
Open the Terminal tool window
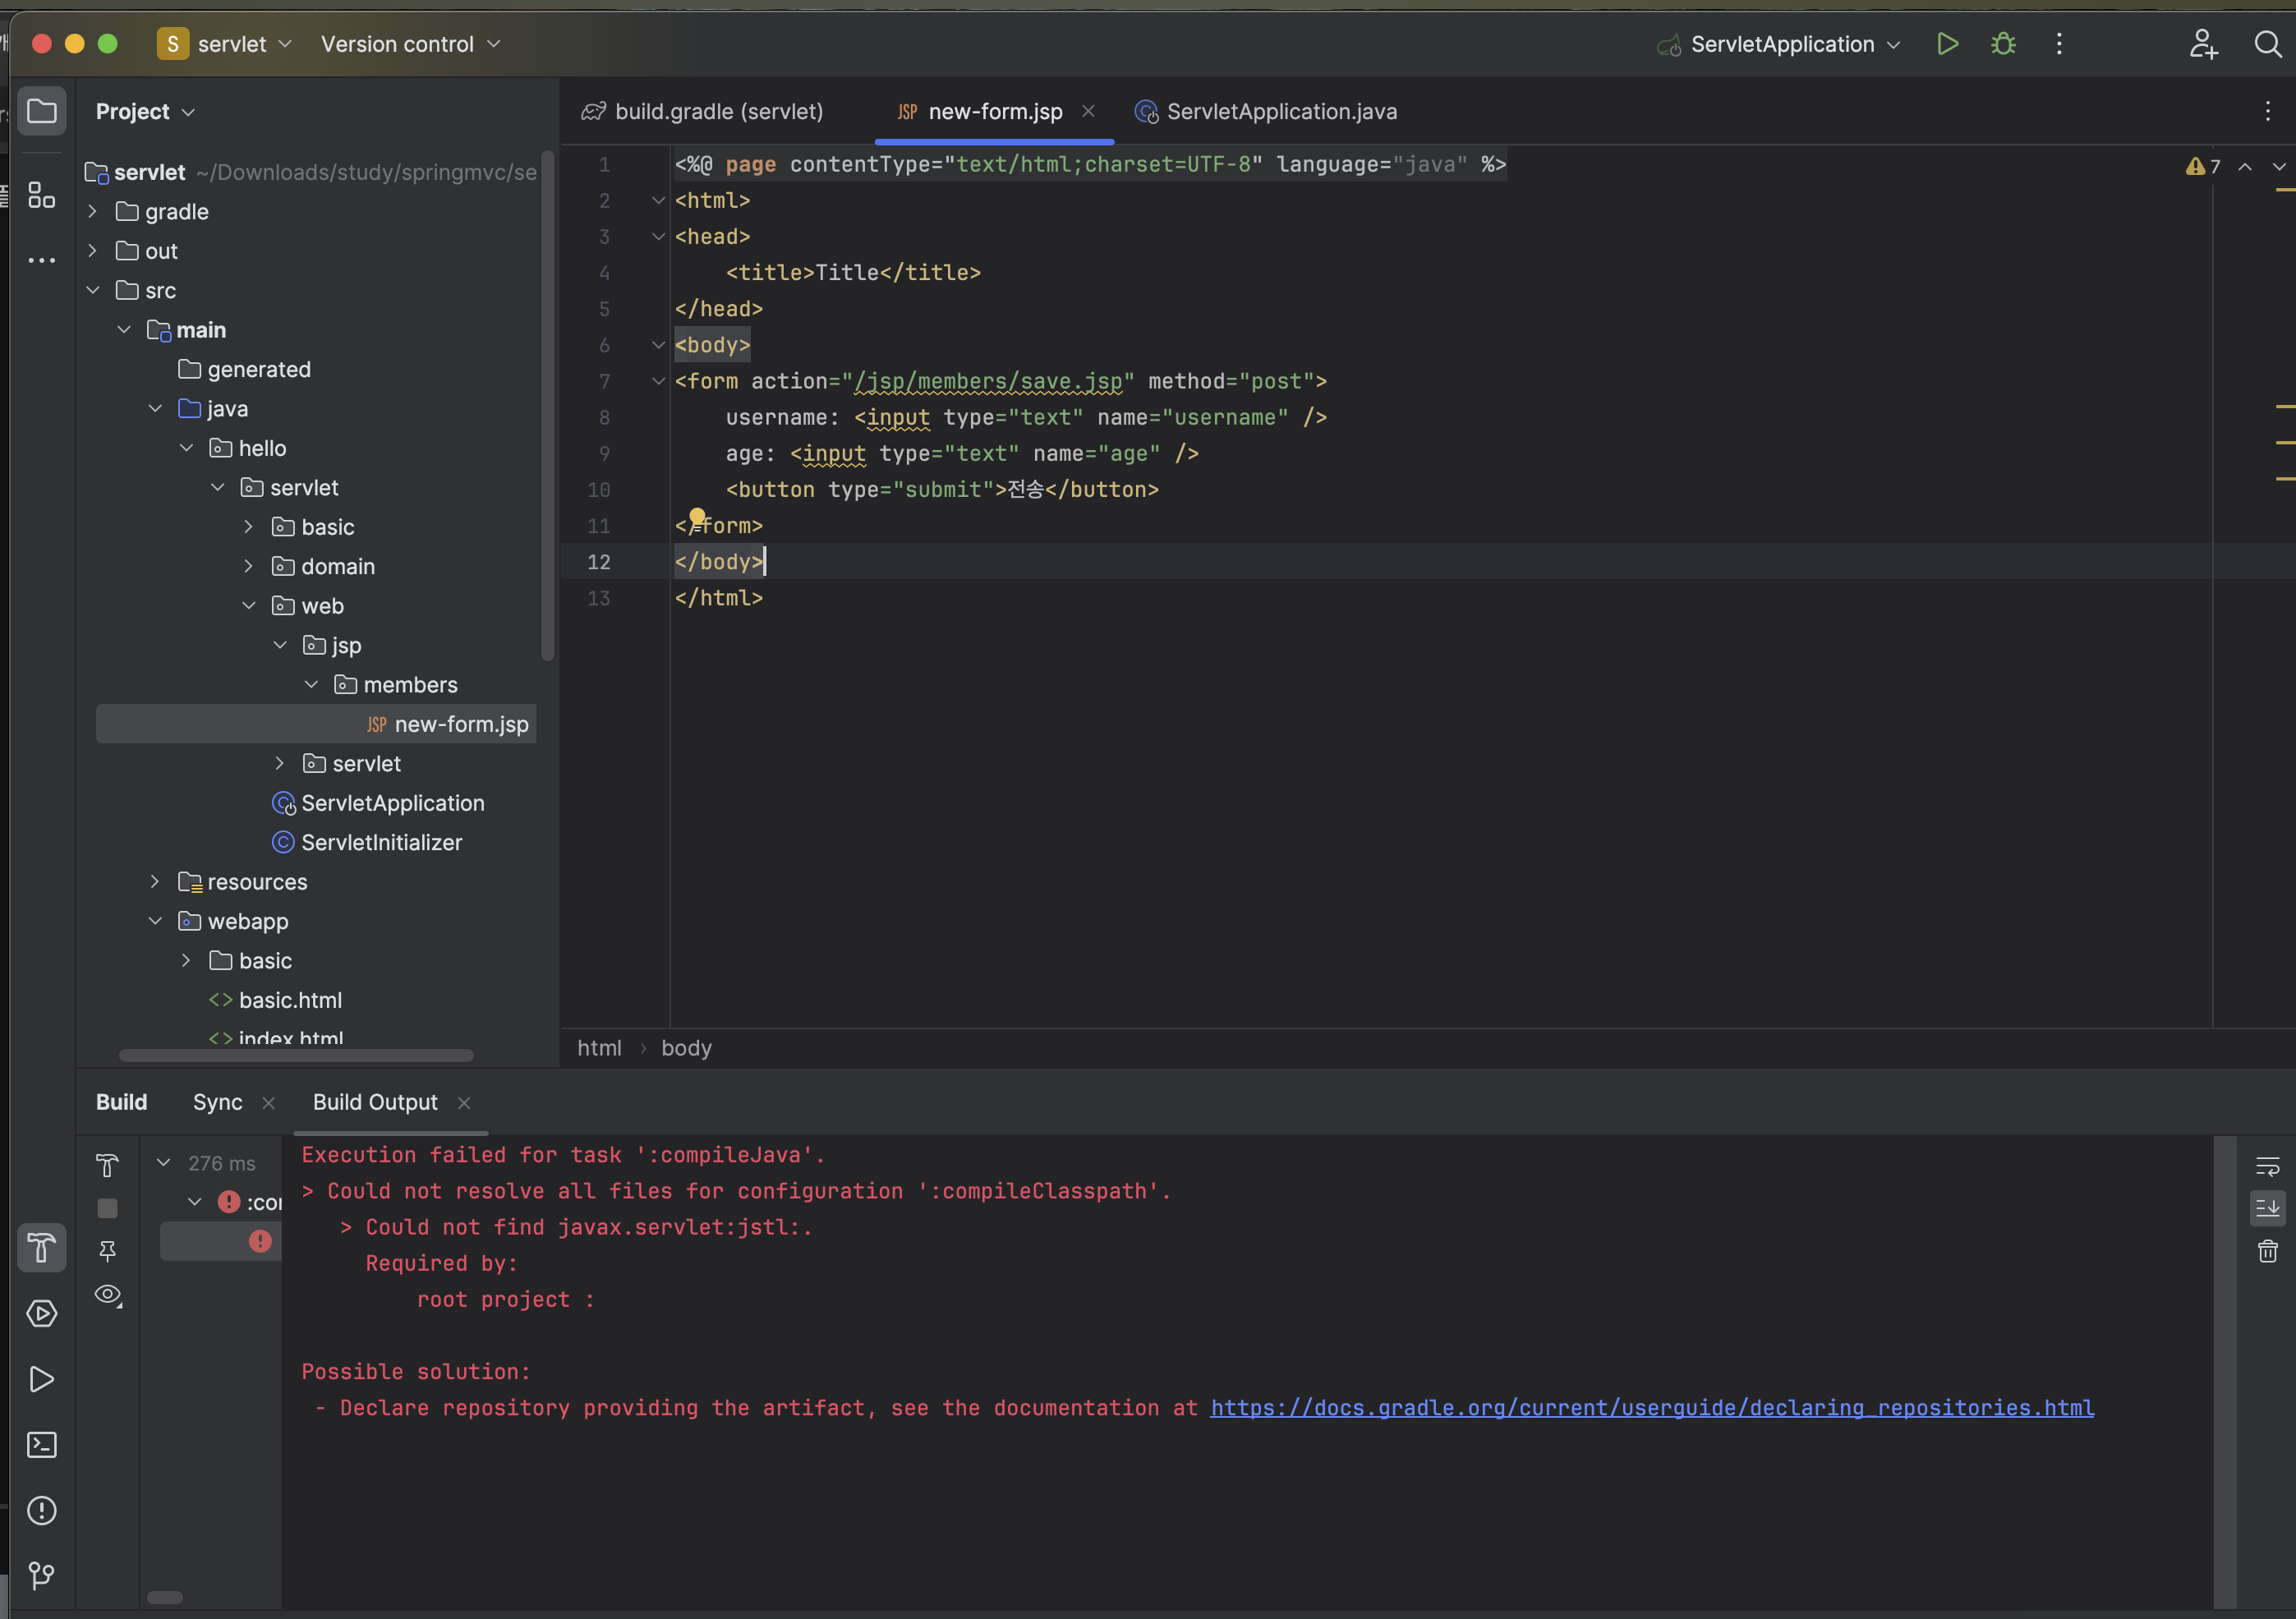click(x=41, y=1445)
